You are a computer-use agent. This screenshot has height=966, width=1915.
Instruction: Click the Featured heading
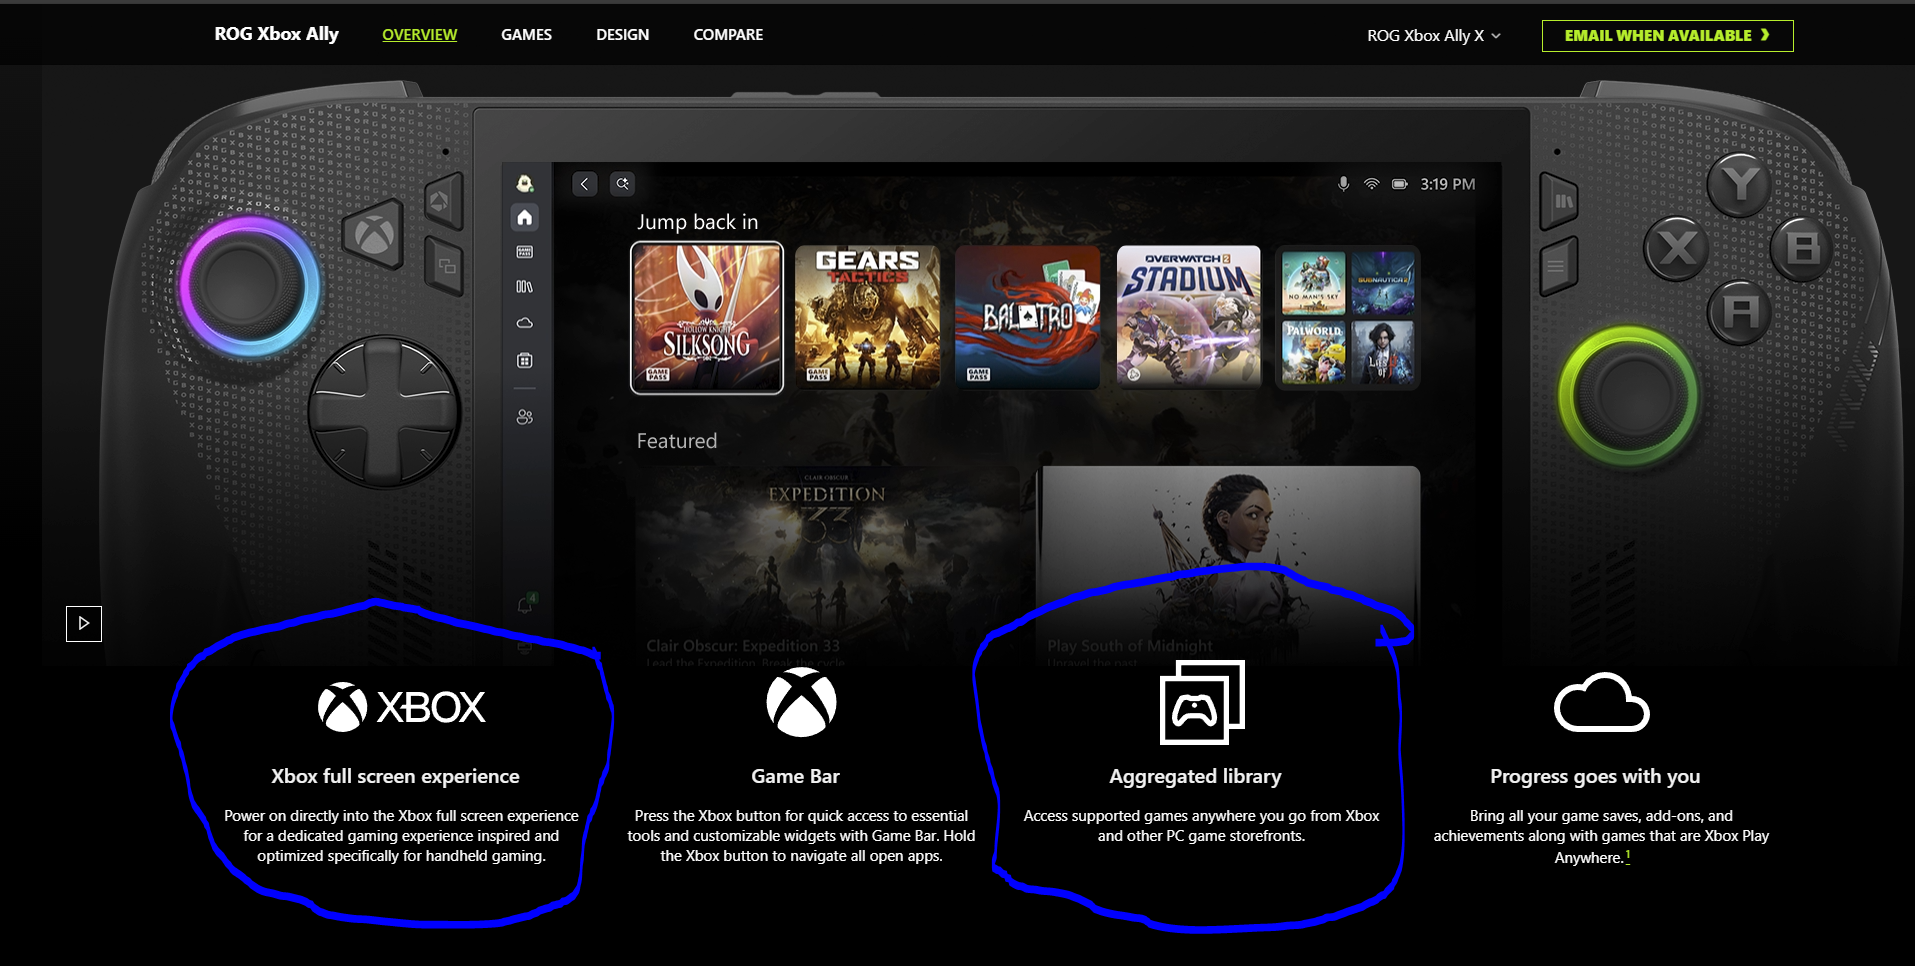point(677,441)
